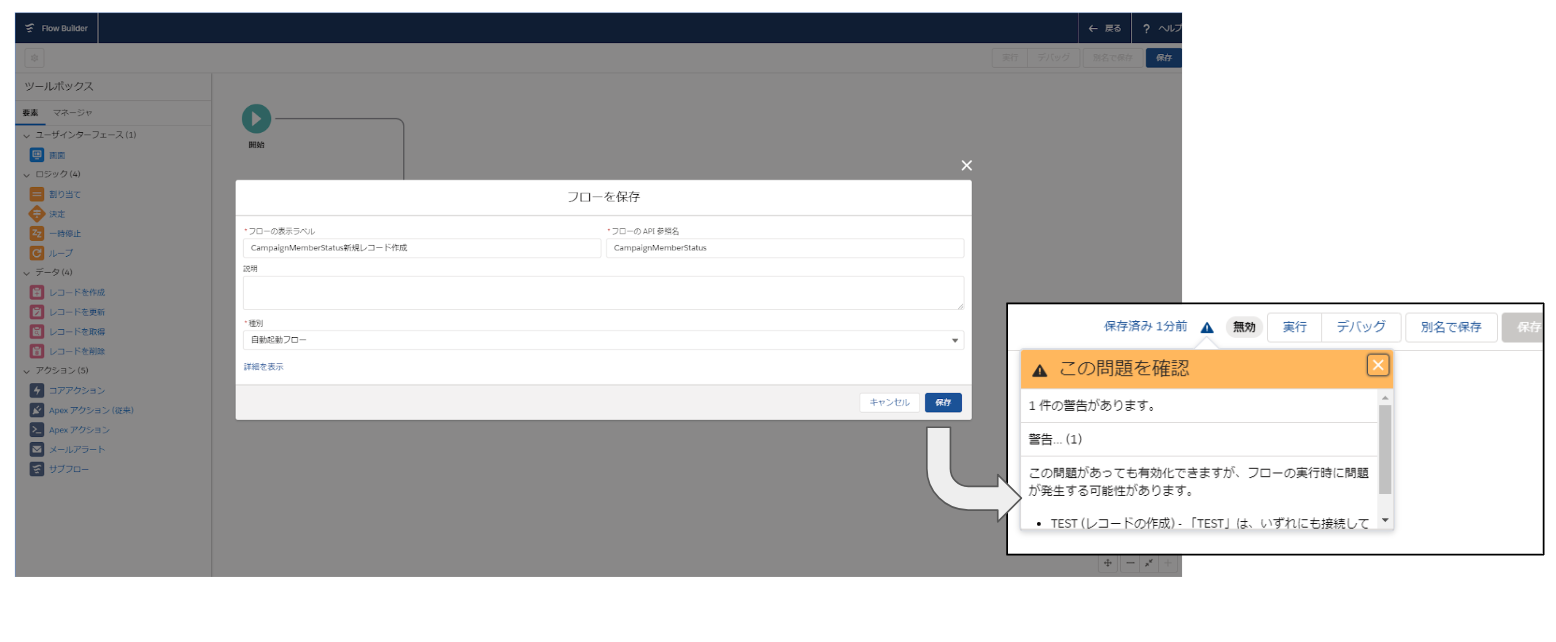Click the 詳細を表示 link
Screen dimensions: 1556x642
coord(263,367)
